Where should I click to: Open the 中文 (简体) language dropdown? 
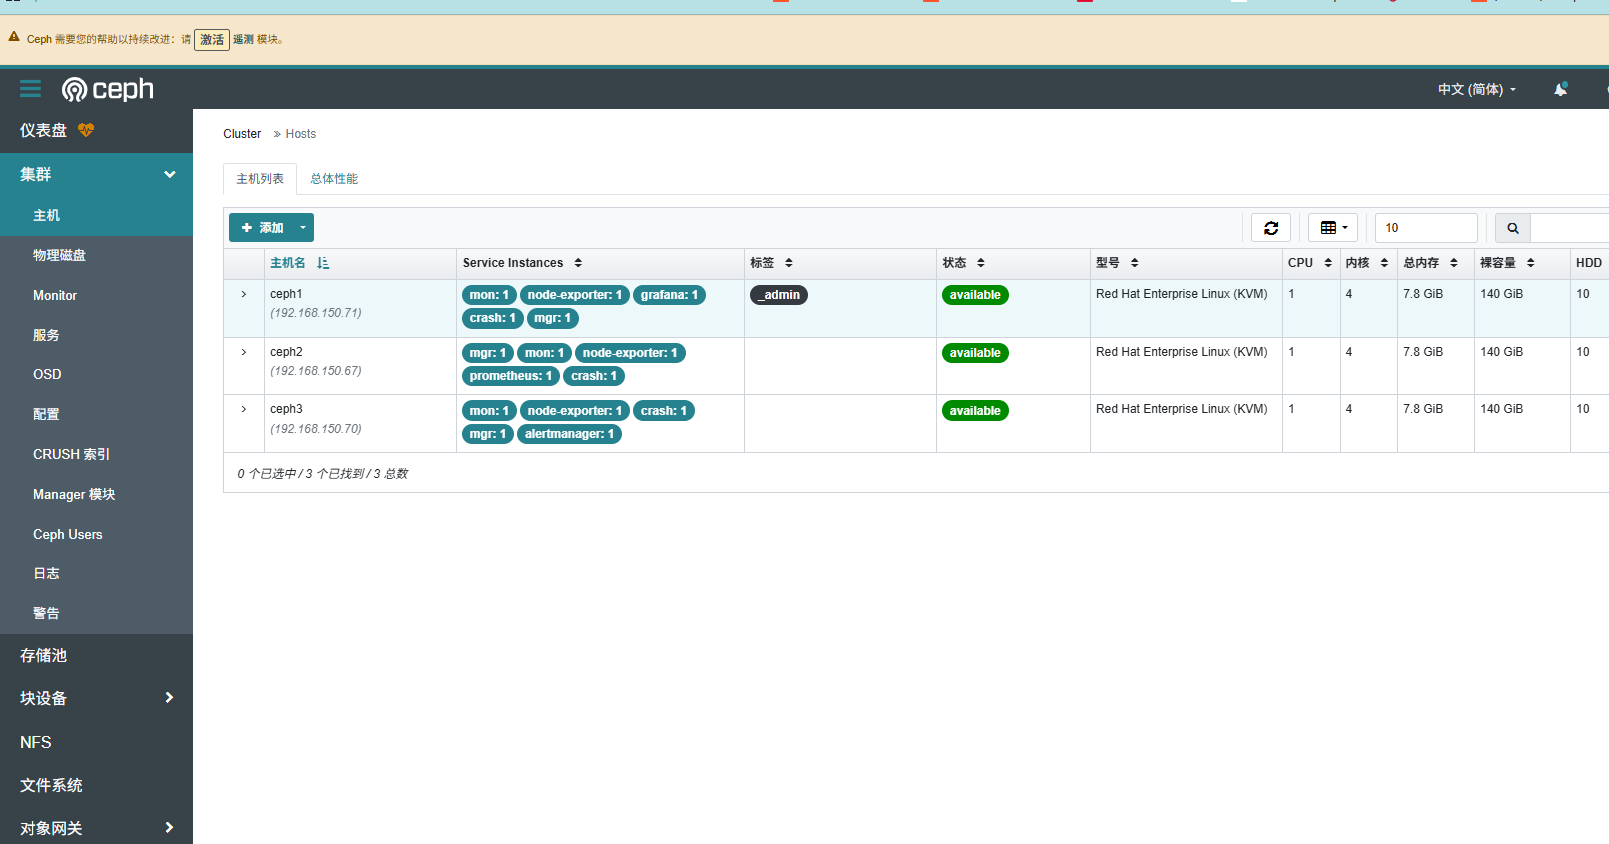point(1477,89)
